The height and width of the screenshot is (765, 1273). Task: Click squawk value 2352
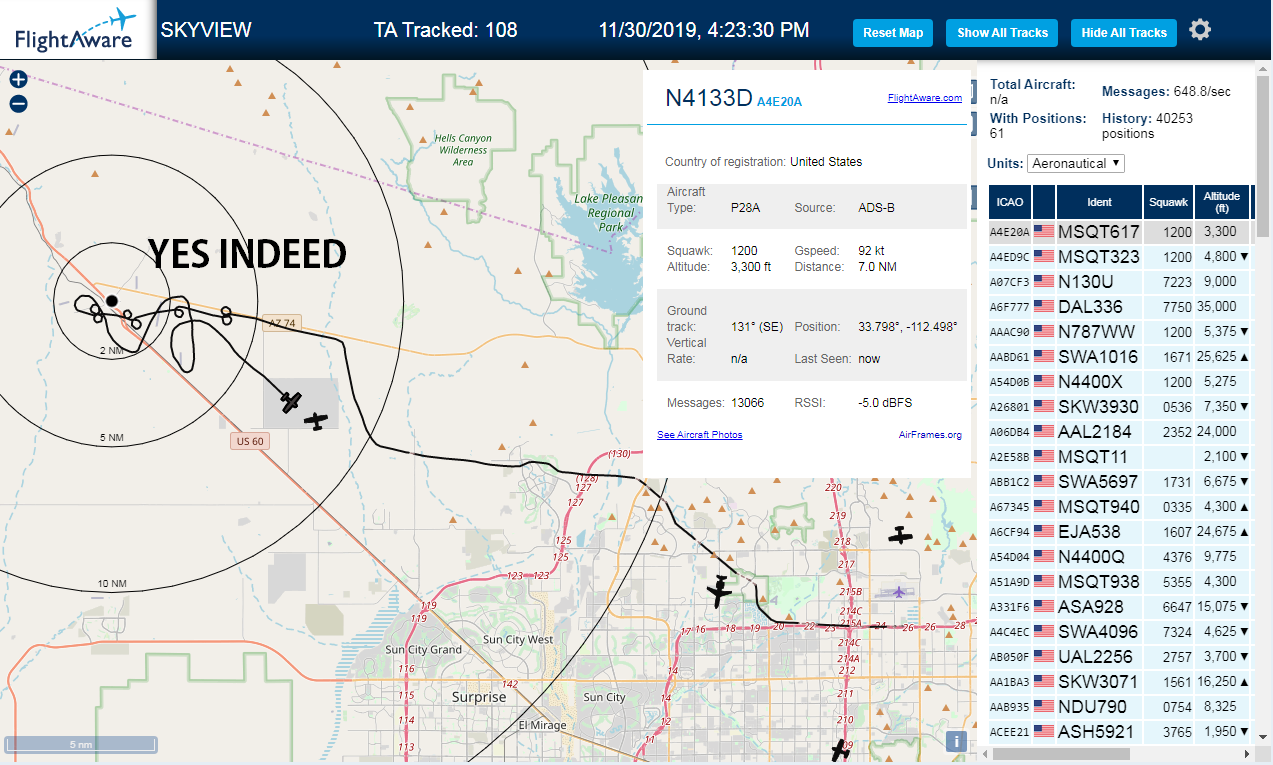1177,432
